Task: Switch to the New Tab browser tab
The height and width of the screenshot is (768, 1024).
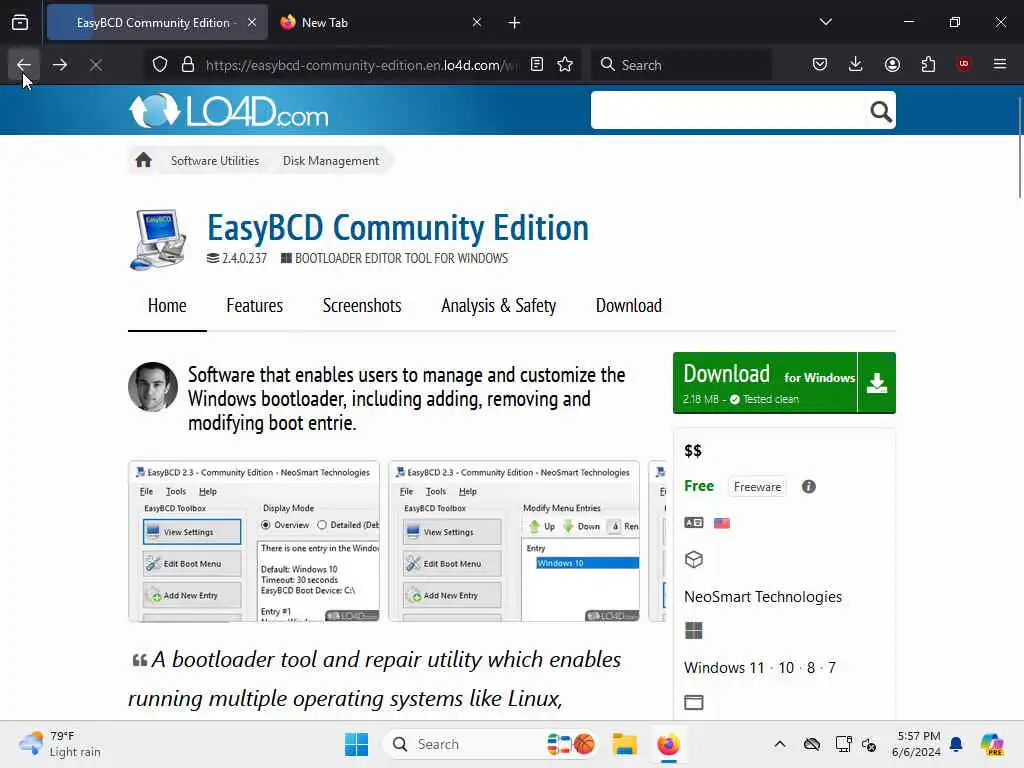Action: coord(382,22)
